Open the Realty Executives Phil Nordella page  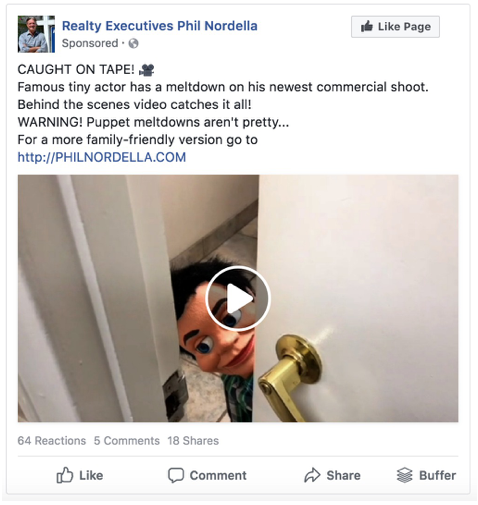point(160,26)
